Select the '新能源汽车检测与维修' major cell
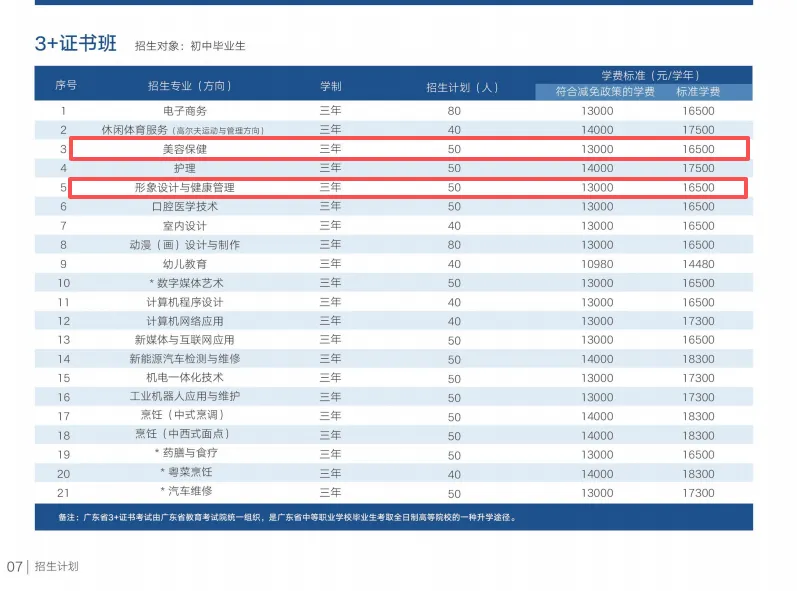Screen dimensions: 797x591 185,359
